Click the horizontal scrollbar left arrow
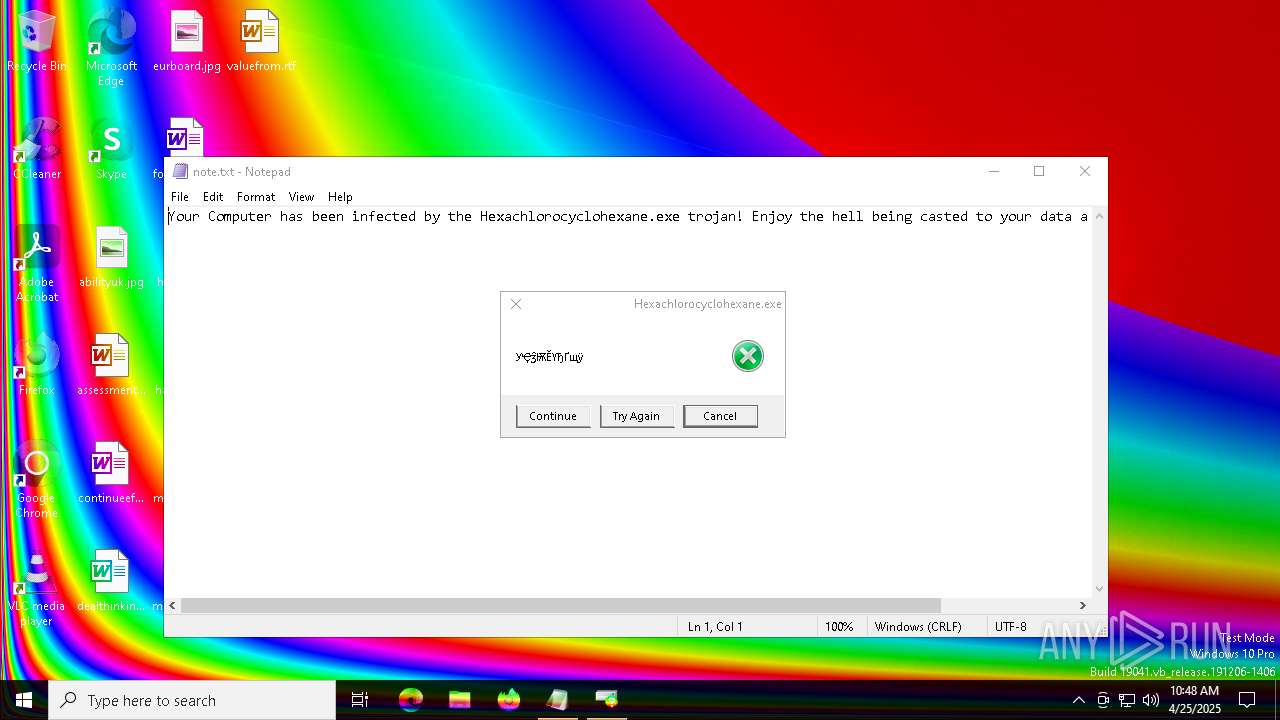The image size is (1280, 720). pyautogui.click(x=173, y=605)
